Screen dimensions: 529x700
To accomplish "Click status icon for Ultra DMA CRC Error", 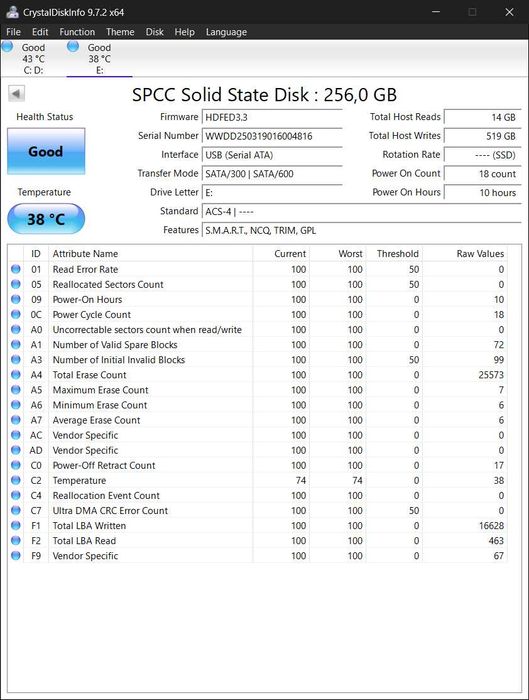I will pos(16,510).
